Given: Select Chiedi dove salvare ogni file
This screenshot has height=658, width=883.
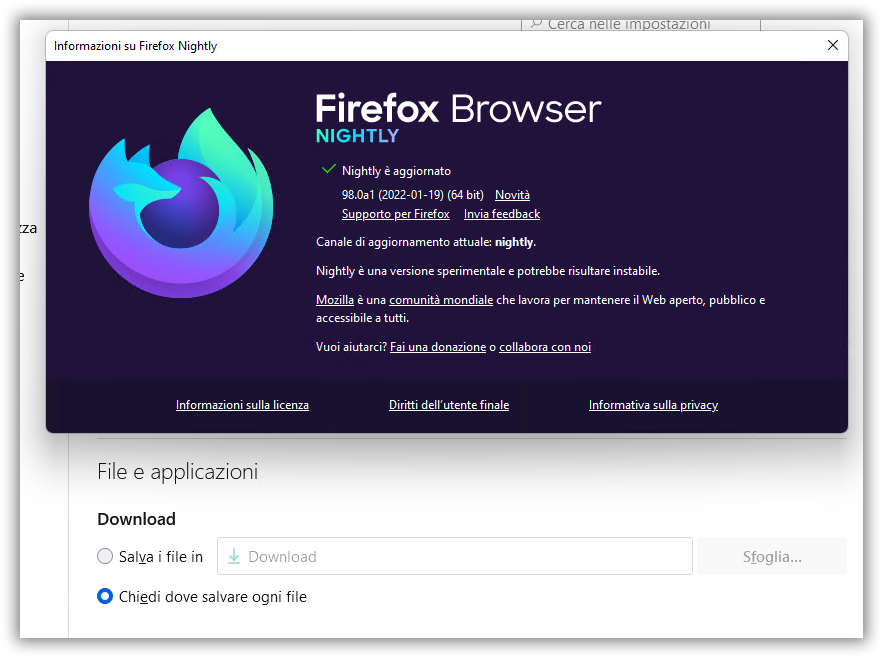Looking at the screenshot, I should coord(105,596).
